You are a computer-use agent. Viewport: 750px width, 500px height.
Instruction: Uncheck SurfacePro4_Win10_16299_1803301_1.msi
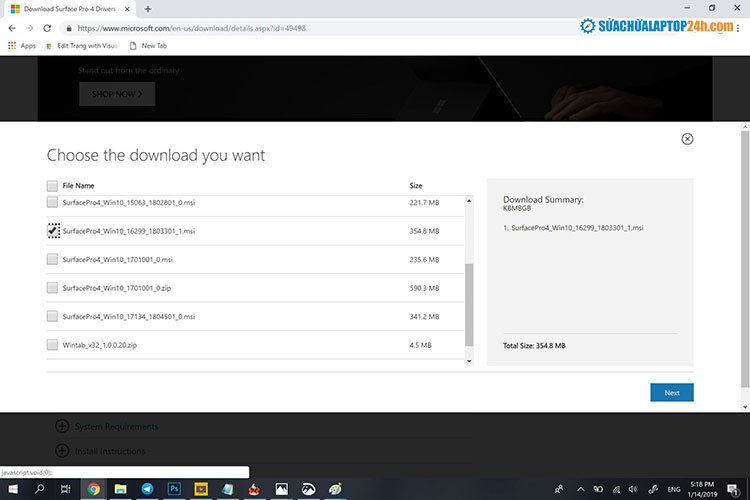pyautogui.click(x=53, y=231)
